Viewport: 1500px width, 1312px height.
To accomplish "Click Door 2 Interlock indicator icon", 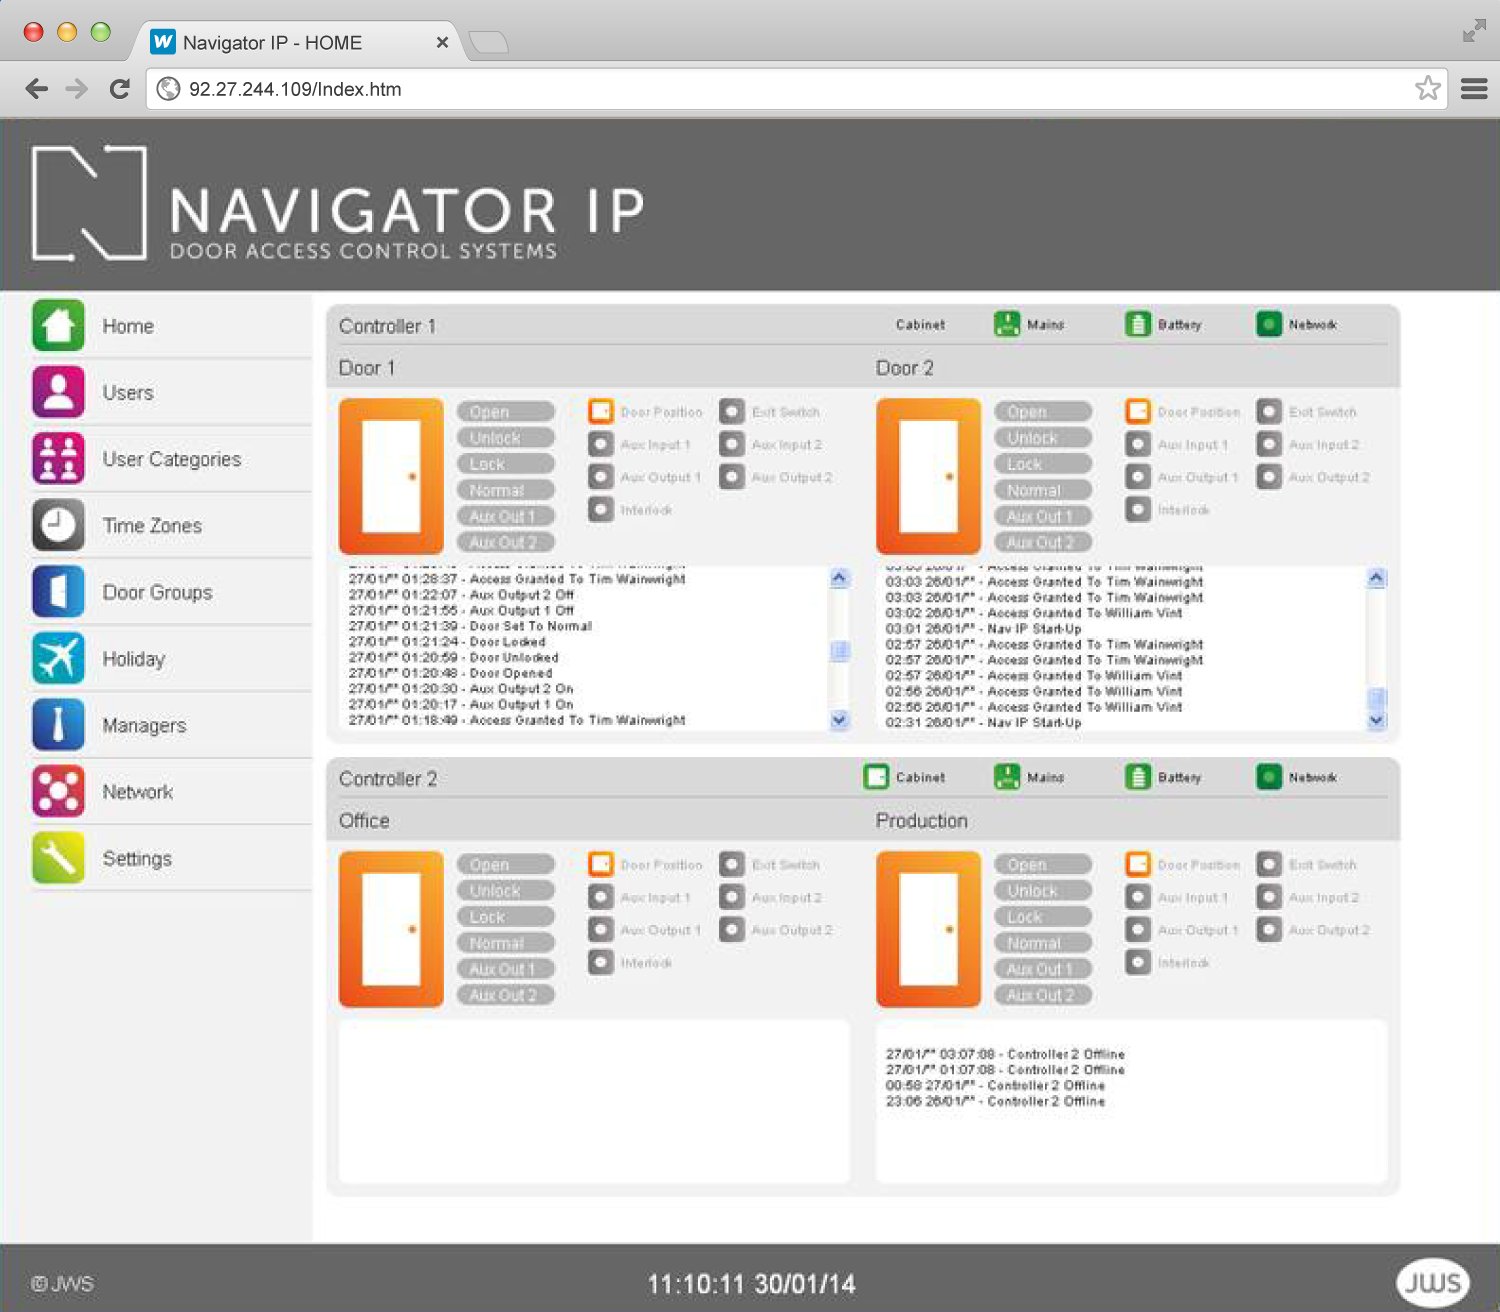I will coord(1138,509).
